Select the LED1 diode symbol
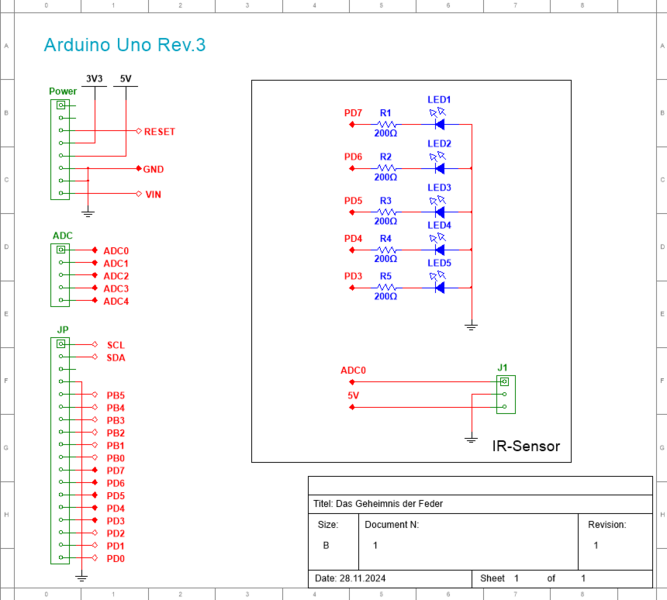667x600 pixels. pos(437,125)
